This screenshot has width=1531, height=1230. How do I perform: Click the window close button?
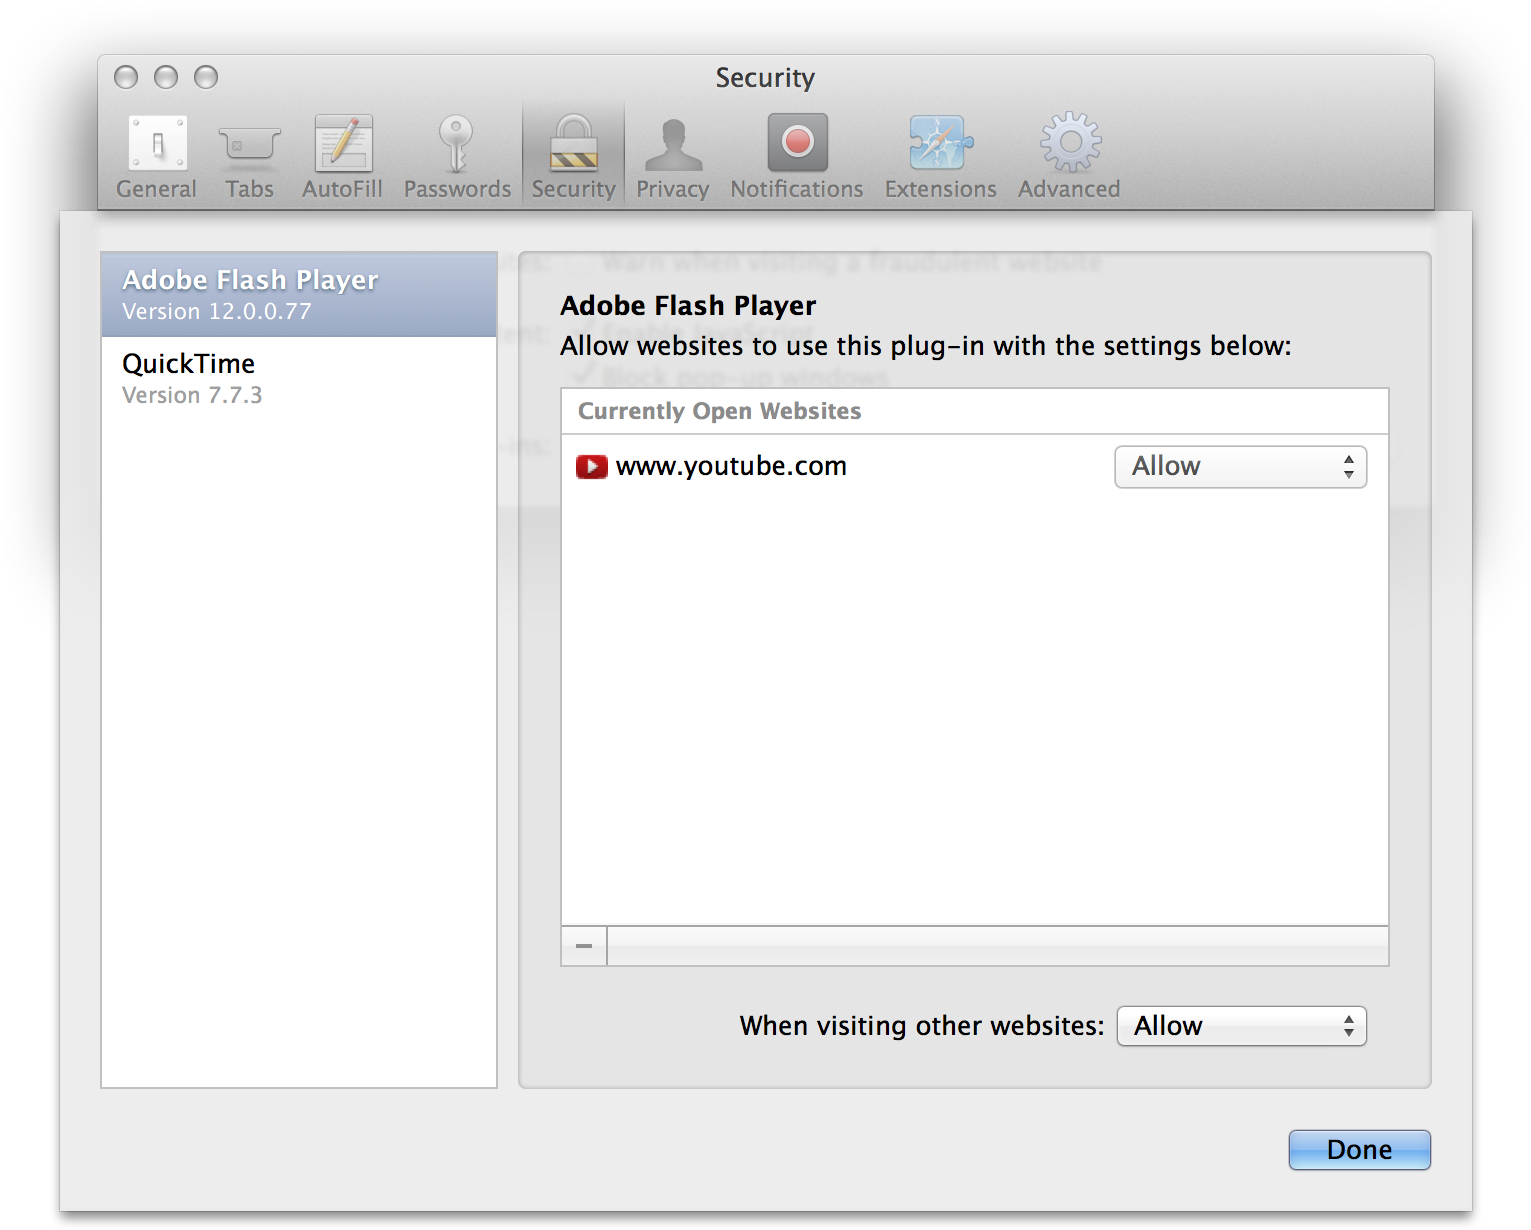click(x=126, y=77)
